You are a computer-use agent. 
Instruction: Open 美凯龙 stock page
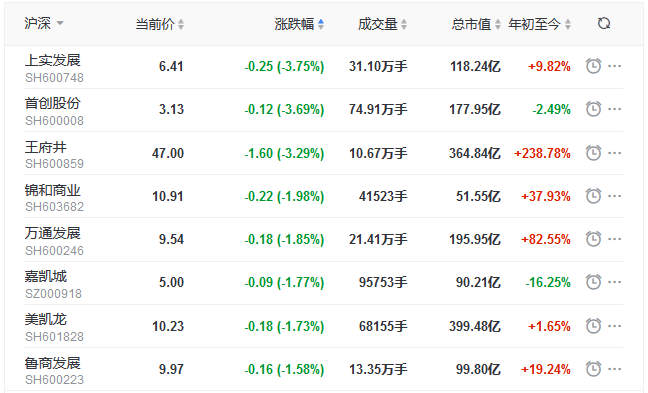click(x=45, y=319)
